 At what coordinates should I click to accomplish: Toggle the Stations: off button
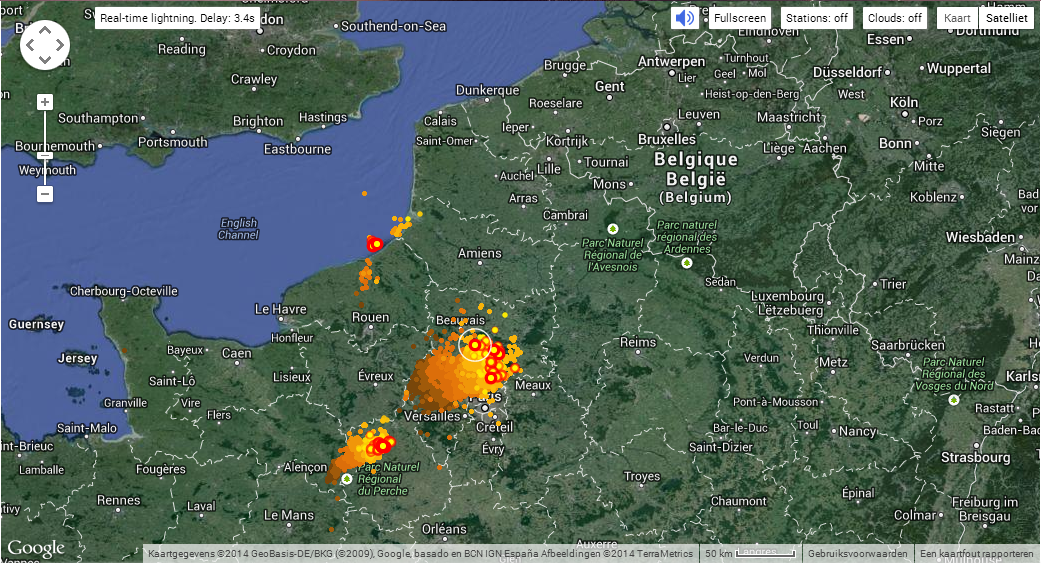(x=817, y=18)
